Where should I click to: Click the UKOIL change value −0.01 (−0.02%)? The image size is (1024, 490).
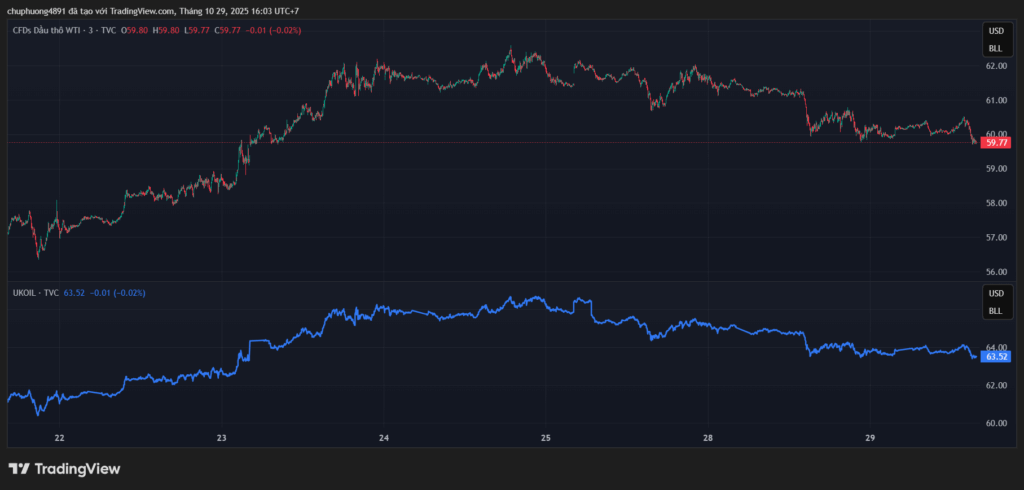click(118, 292)
